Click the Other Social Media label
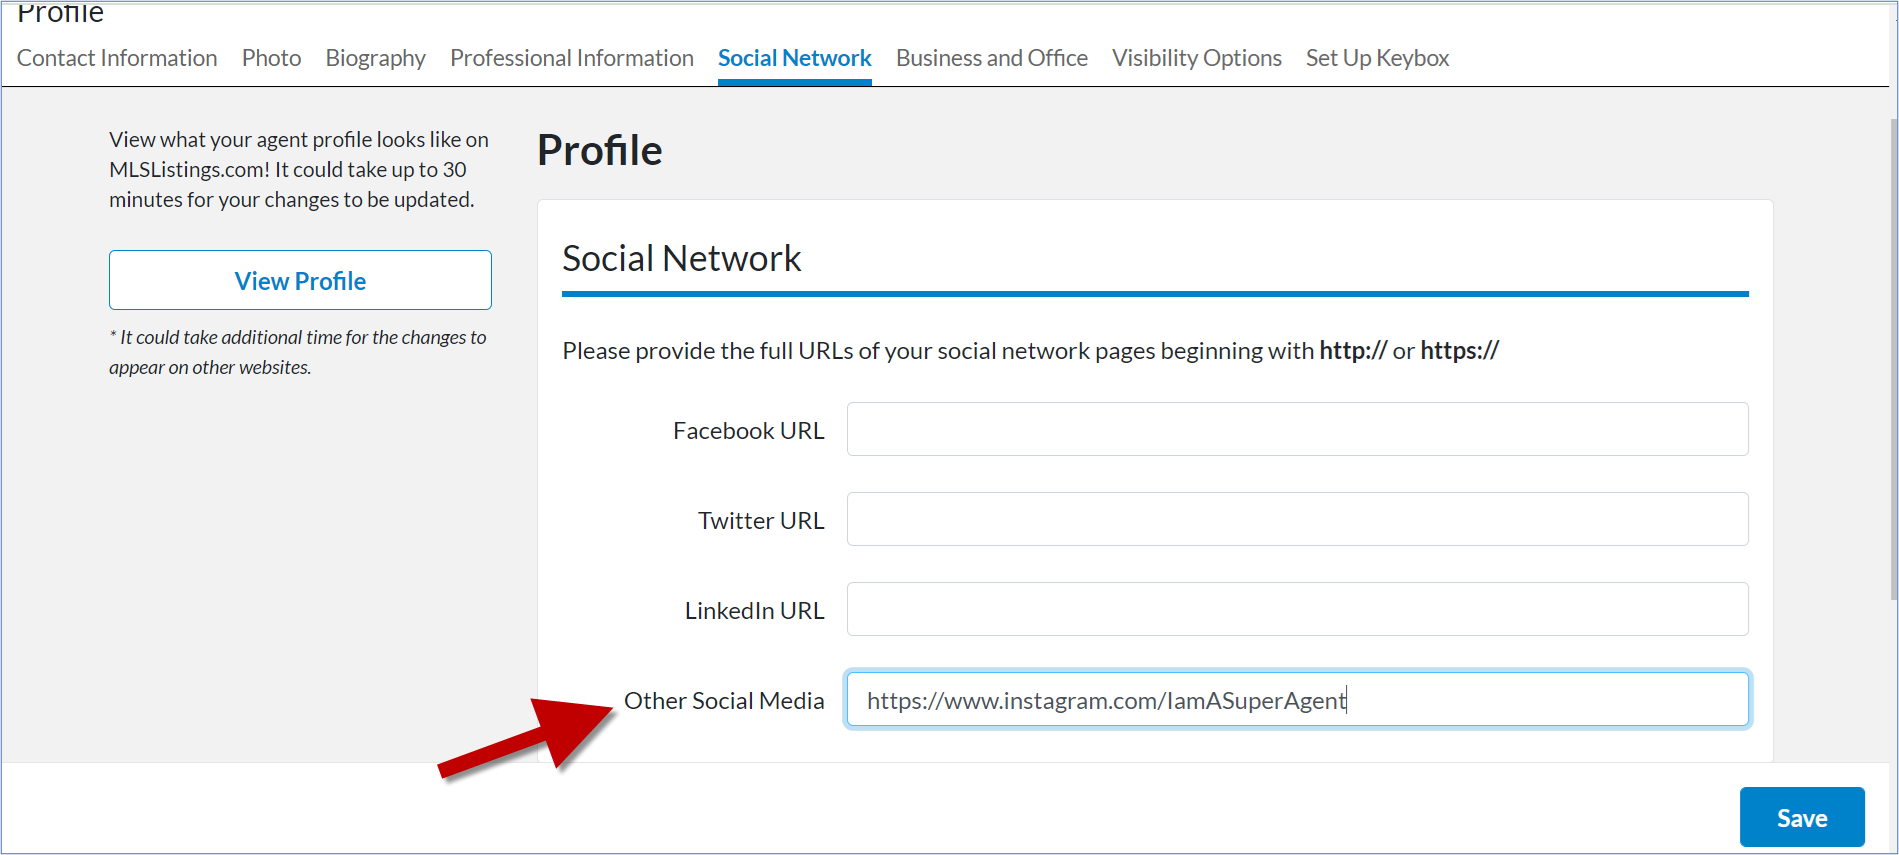 coord(724,700)
